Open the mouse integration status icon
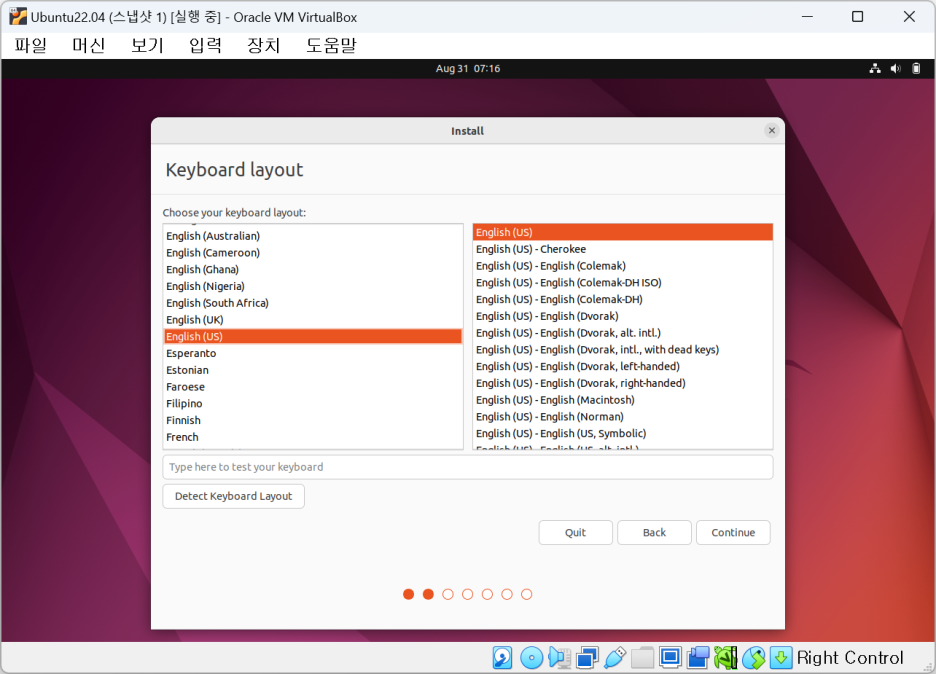The width and height of the screenshot is (936, 674). tap(754, 658)
